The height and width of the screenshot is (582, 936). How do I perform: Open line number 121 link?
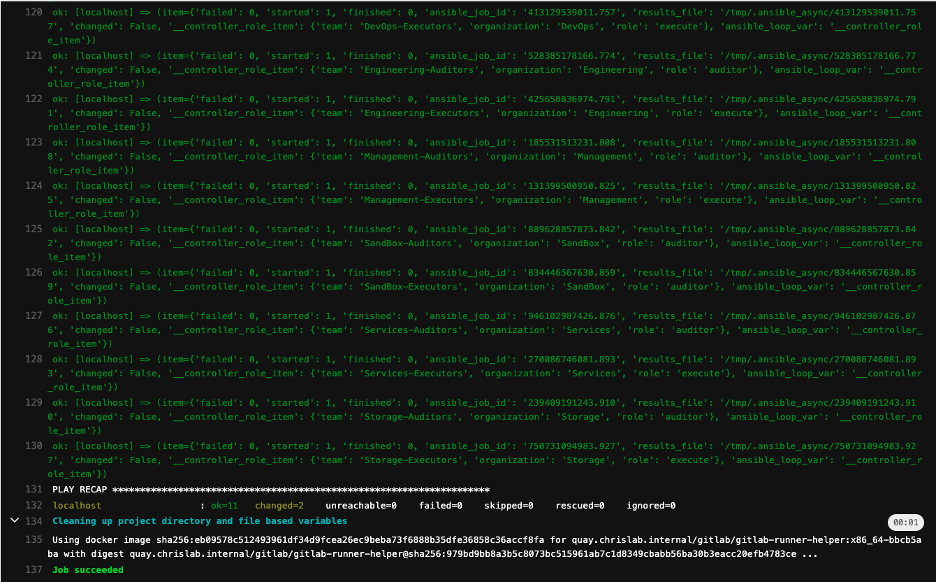tap(33, 56)
